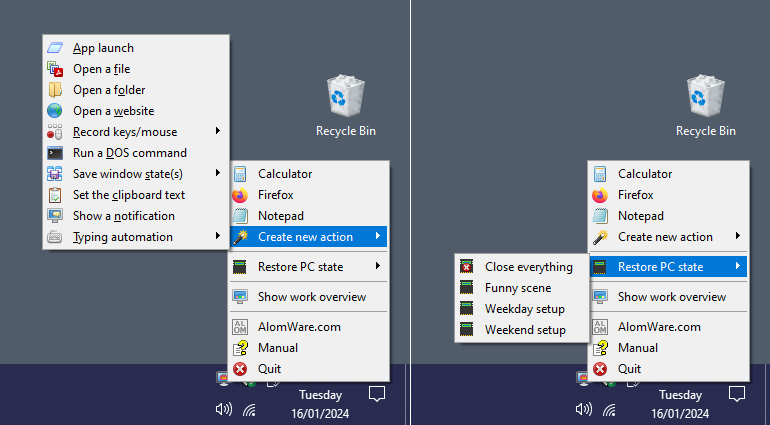Click the Set the clipboard text icon
The image size is (770, 425).
(55, 195)
